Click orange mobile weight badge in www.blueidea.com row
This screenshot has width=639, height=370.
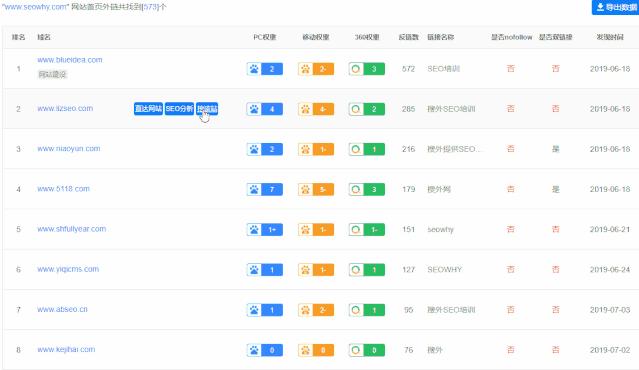pyautogui.click(x=316, y=69)
